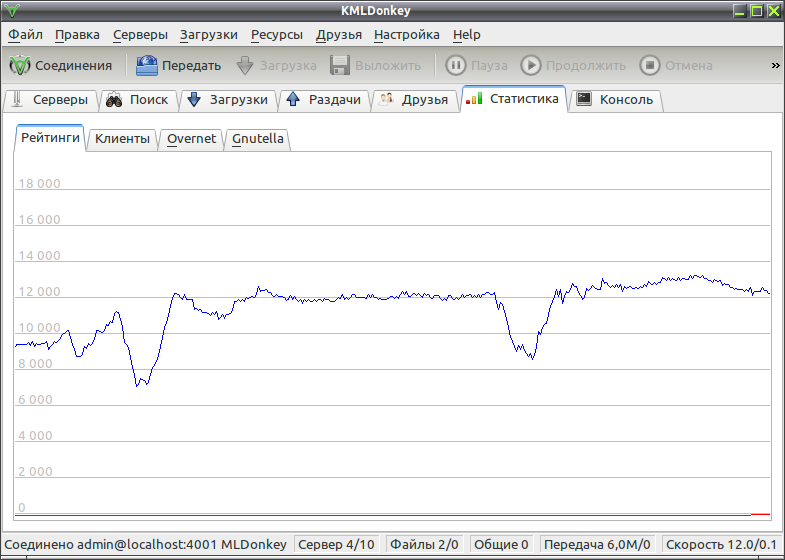The width and height of the screenshot is (785, 560).
Task: Click the Соединения connection icon
Action: pyautogui.click(x=20, y=66)
